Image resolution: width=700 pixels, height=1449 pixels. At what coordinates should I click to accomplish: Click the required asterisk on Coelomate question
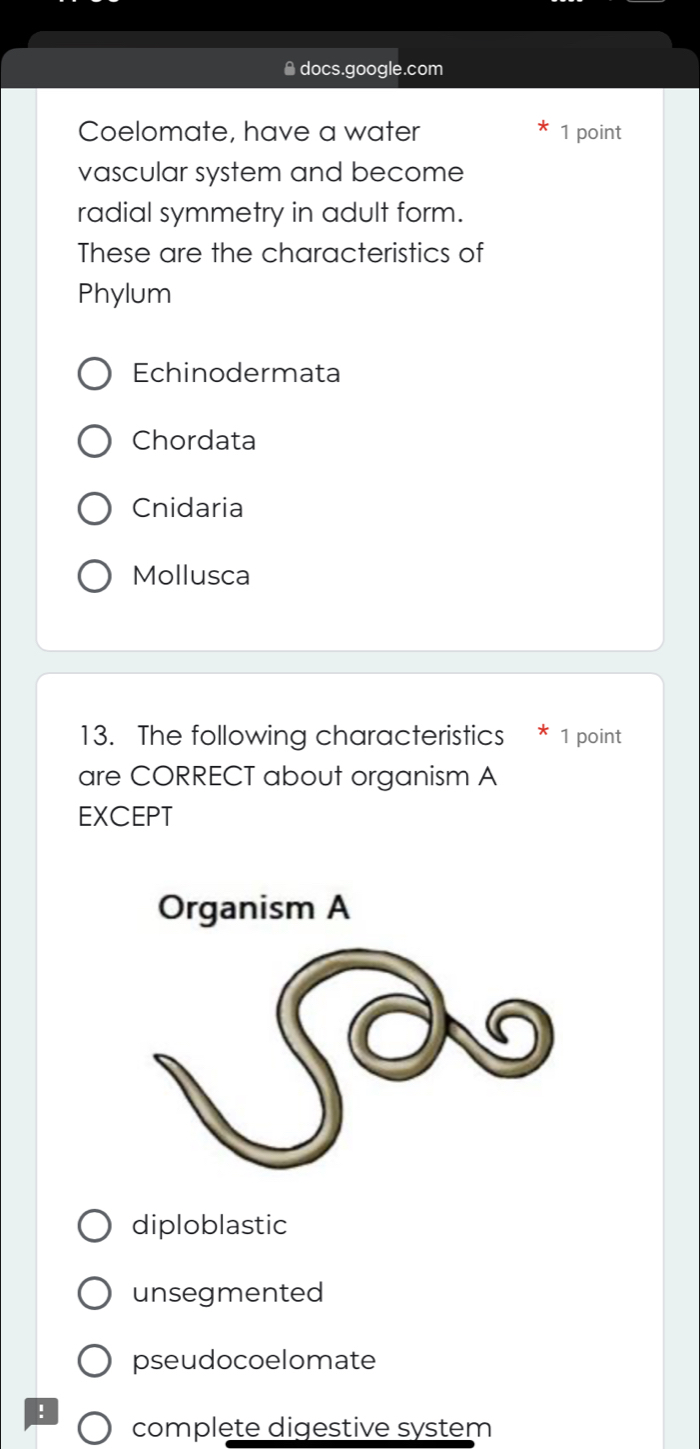[x=543, y=130]
